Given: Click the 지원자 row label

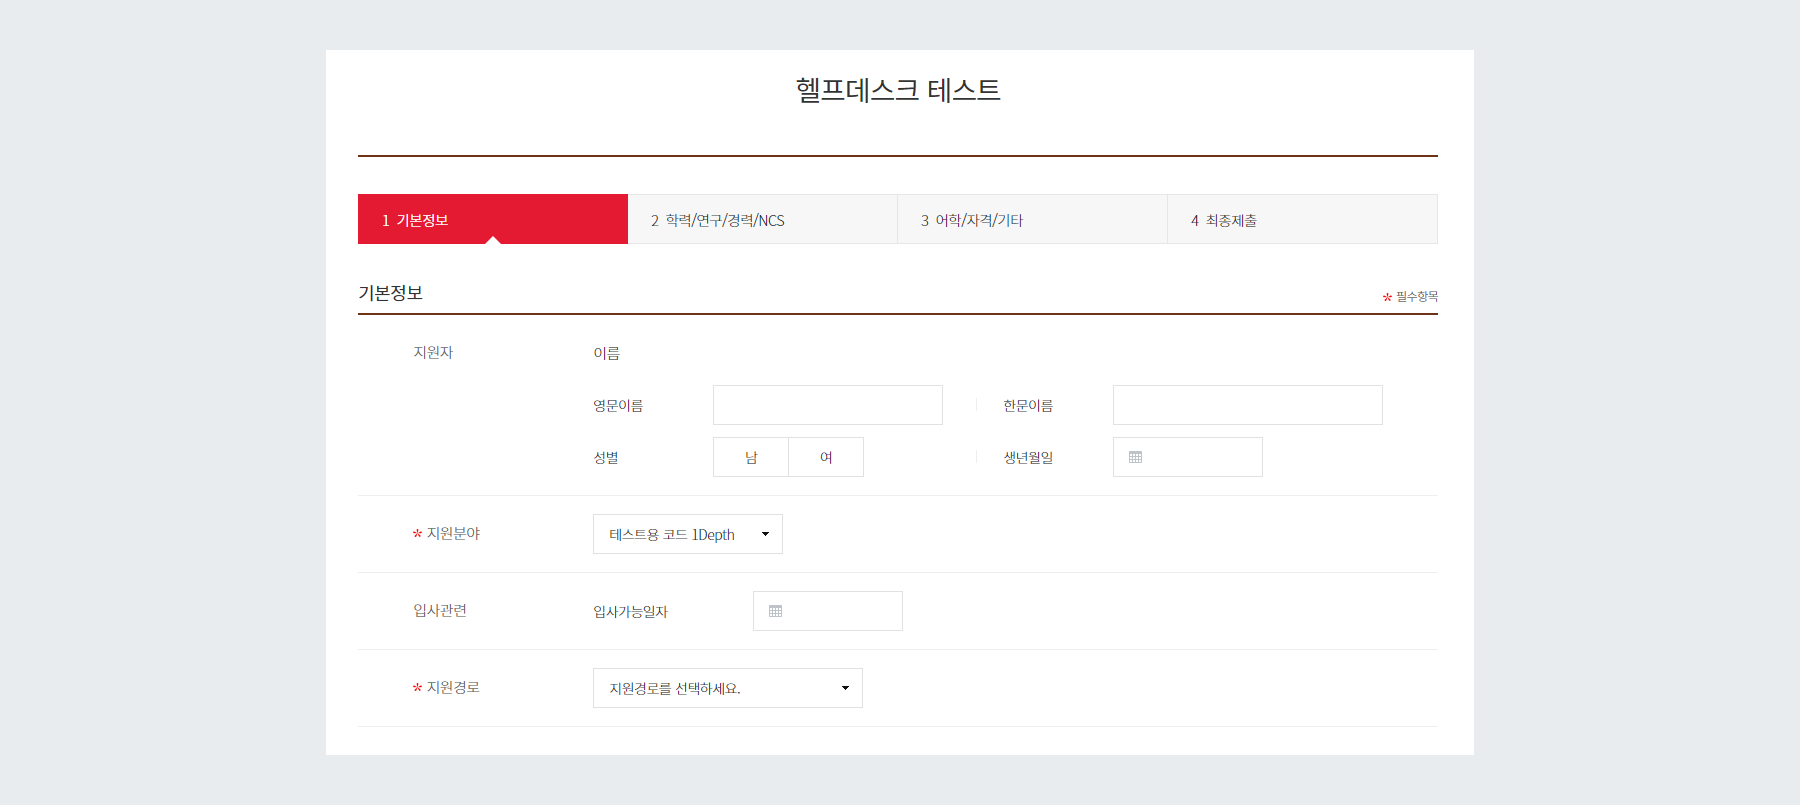Looking at the screenshot, I should click(433, 353).
